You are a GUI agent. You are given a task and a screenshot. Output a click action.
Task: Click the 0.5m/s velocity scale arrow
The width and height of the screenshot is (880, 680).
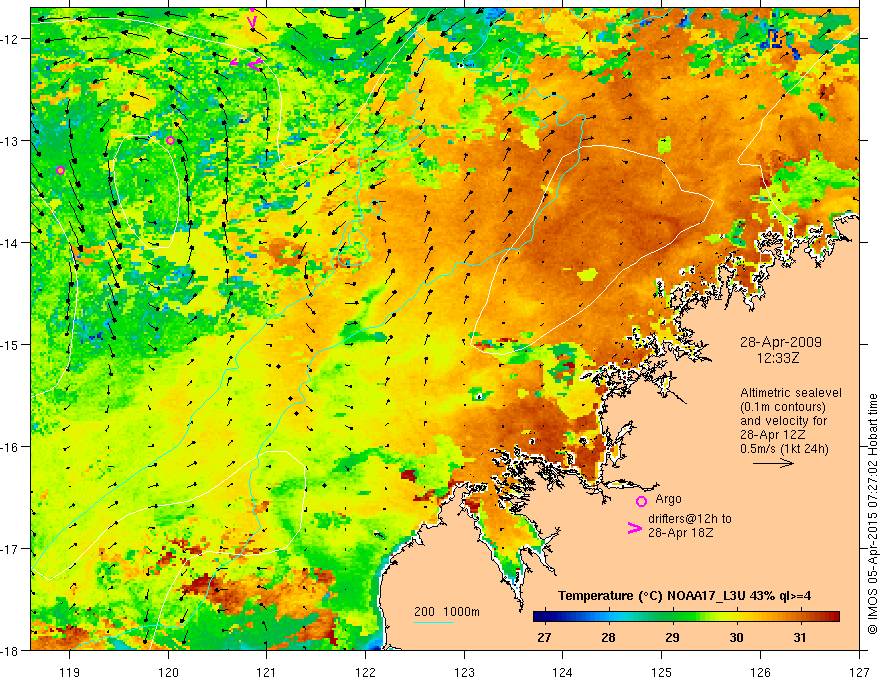click(773, 463)
